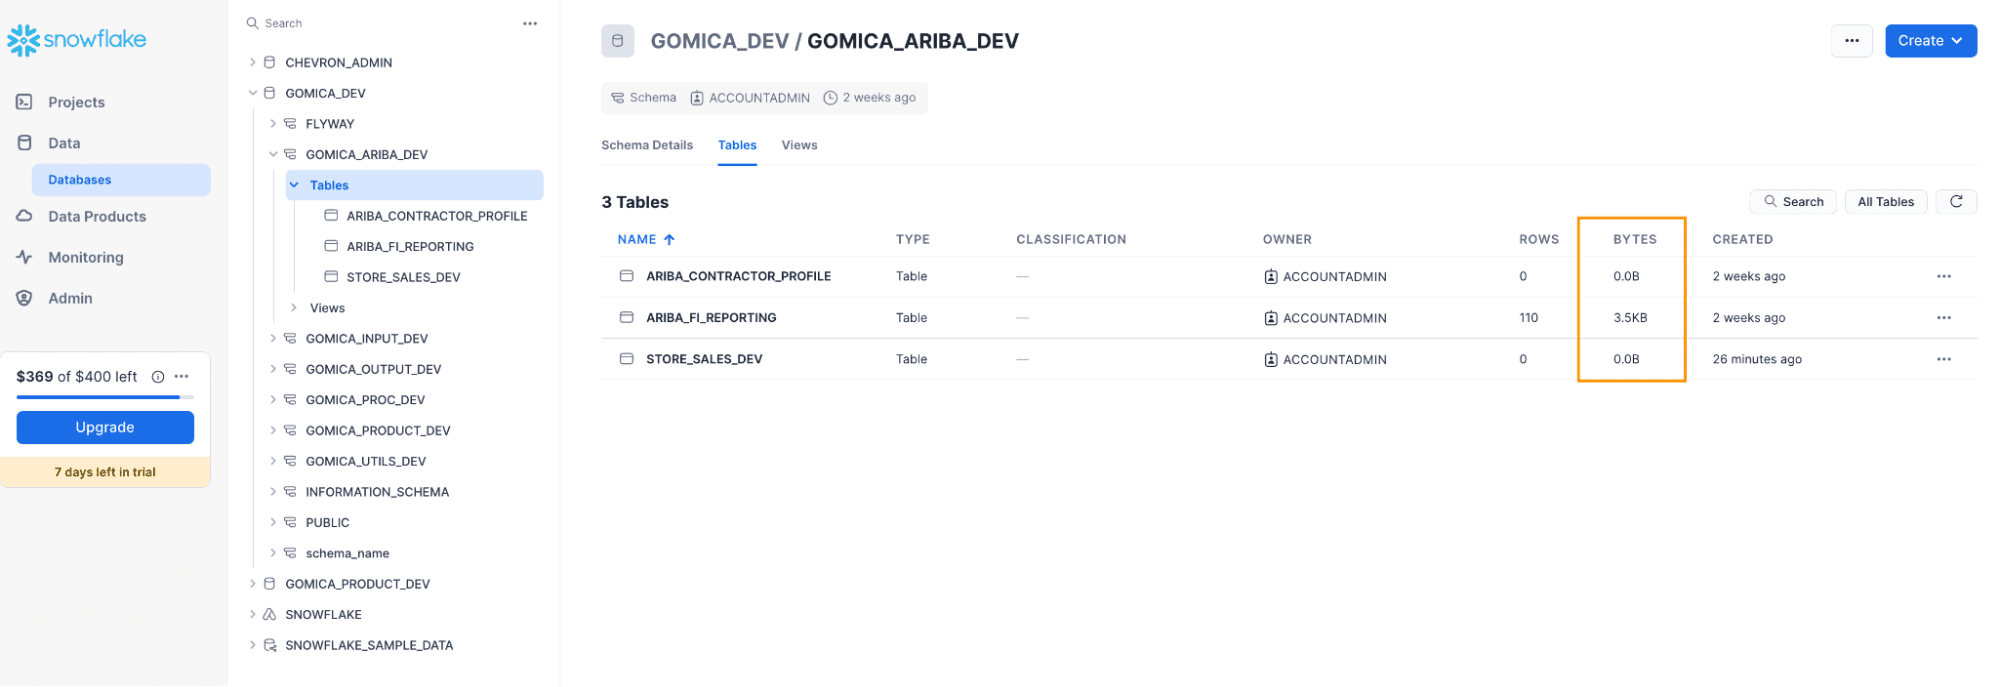Open the Projects sidebar icon
Image resolution: width=1999 pixels, height=687 pixels.
[25, 102]
